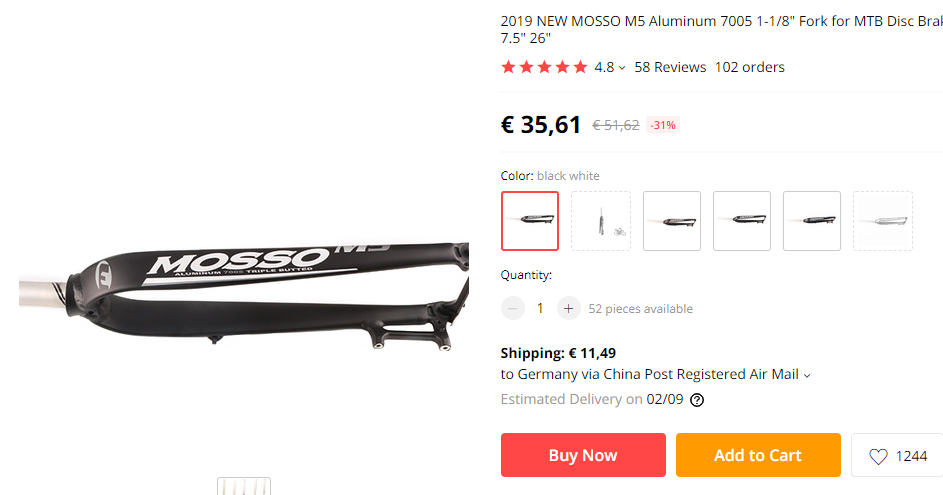Open the small thumbnail below product image

point(244,486)
